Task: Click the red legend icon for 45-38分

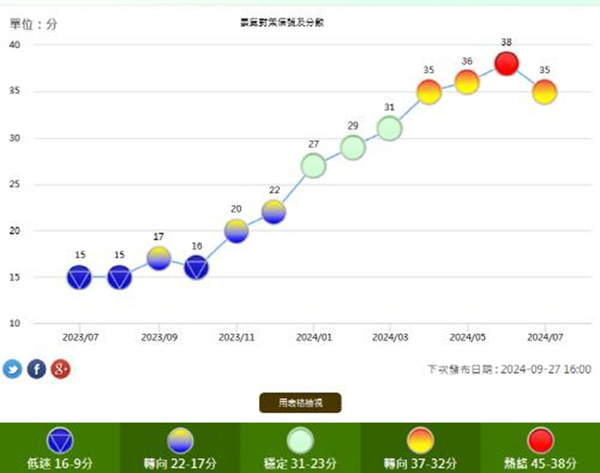Action: coord(540,440)
